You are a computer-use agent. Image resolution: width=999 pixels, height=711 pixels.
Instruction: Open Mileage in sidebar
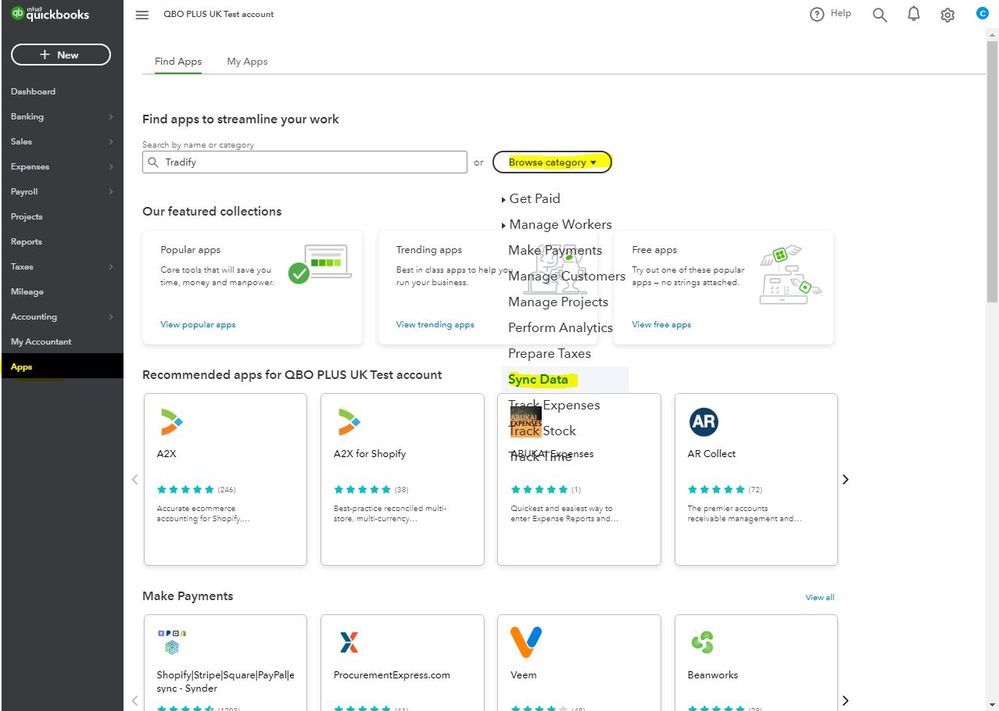[27, 292]
